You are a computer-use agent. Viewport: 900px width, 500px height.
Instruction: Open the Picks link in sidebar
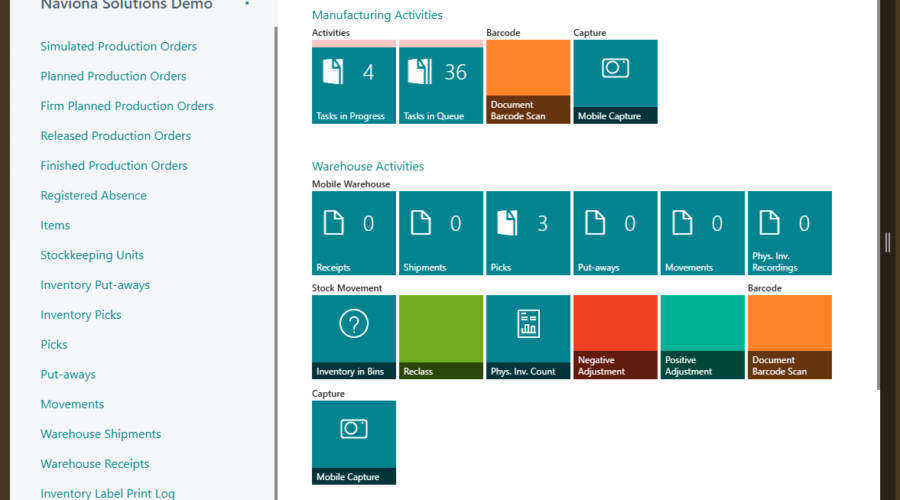pos(53,345)
